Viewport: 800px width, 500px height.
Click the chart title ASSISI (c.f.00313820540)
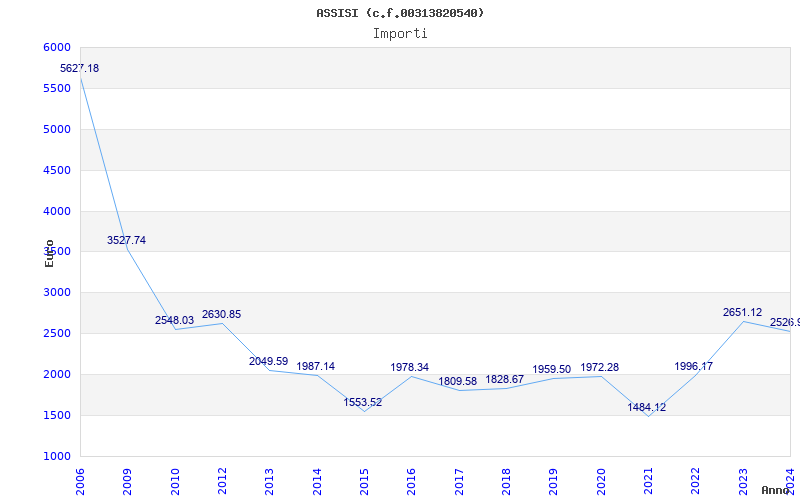coord(400,13)
